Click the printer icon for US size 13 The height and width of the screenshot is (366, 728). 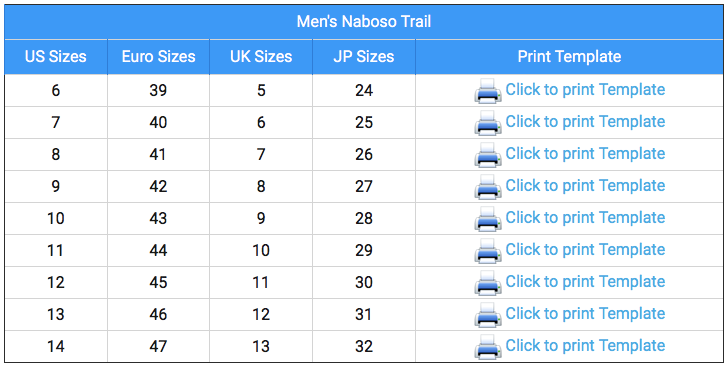coord(488,315)
